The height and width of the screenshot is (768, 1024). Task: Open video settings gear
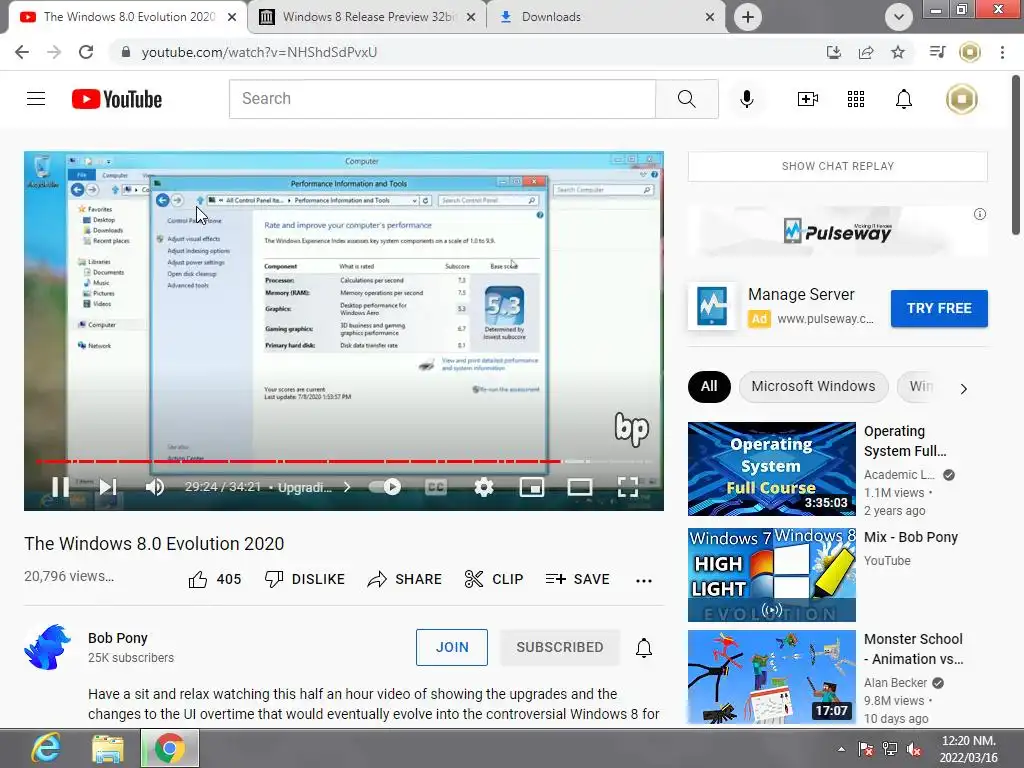pyautogui.click(x=483, y=487)
